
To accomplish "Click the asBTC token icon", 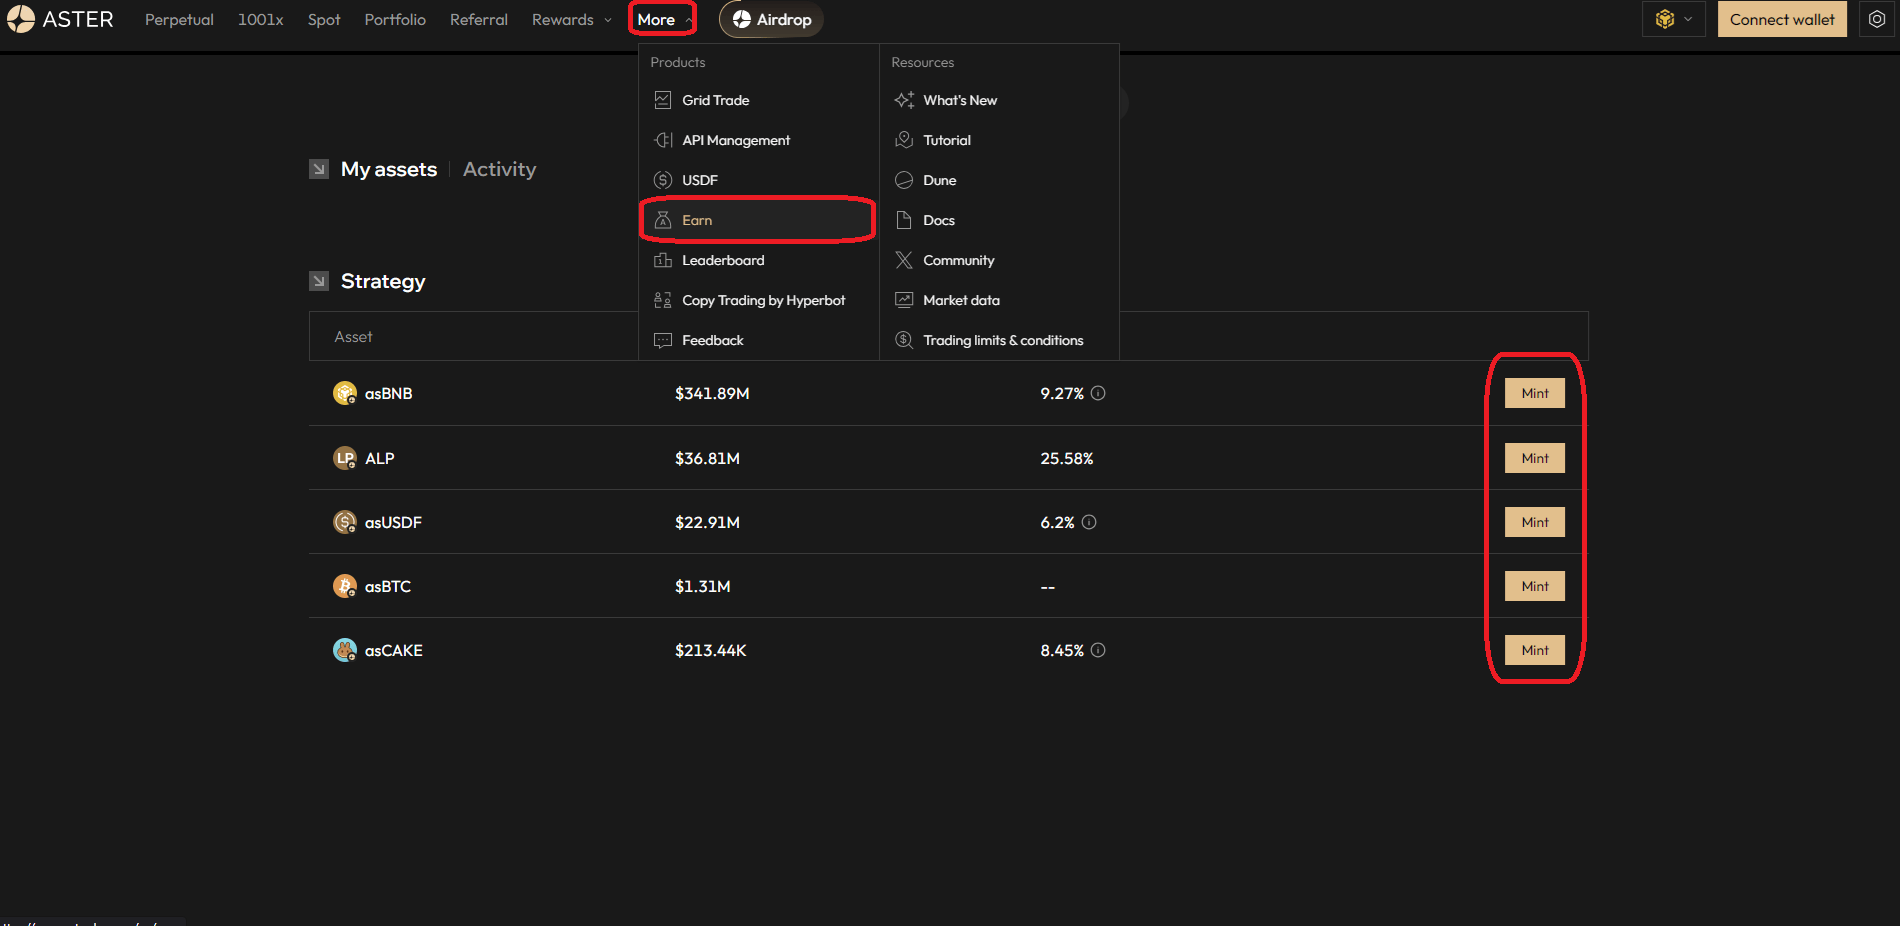I will coord(345,586).
